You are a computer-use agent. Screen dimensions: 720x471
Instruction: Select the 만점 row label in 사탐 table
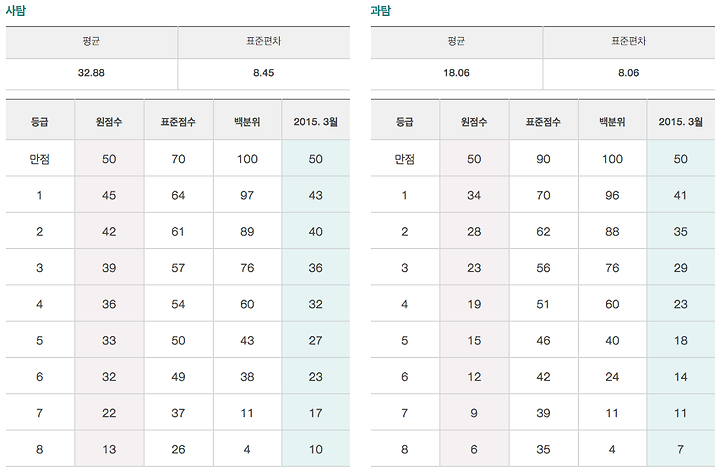pyautogui.click(x=39, y=159)
